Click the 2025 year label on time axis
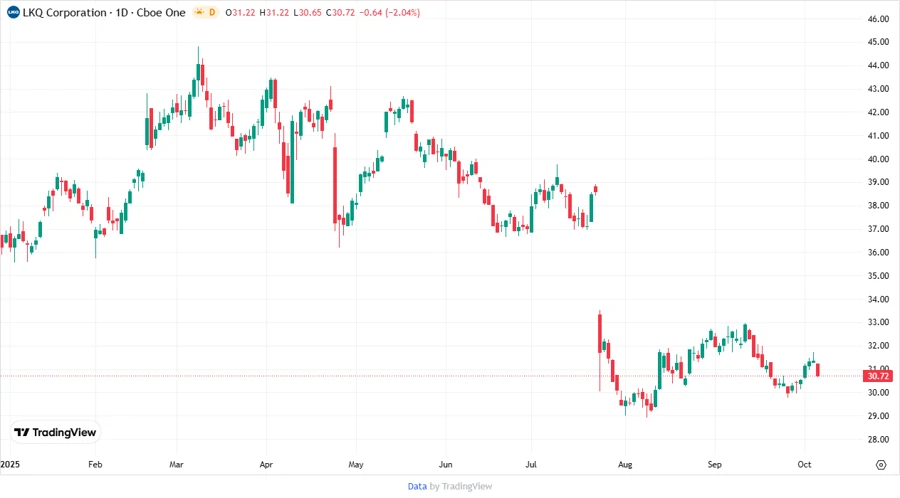This screenshot has height=498, width=900. tap(10, 465)
